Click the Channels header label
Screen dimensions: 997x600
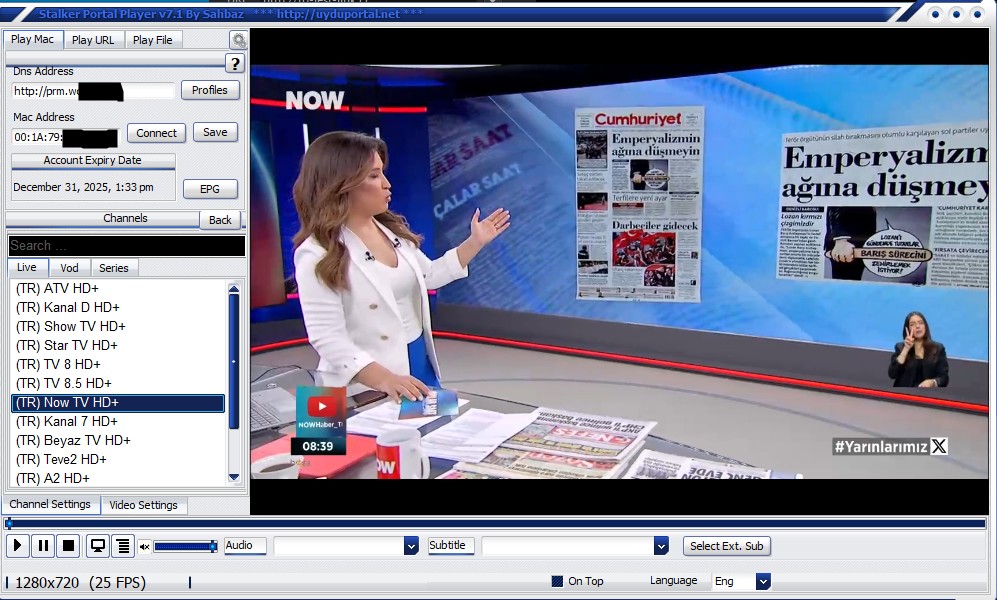point(125,219)
